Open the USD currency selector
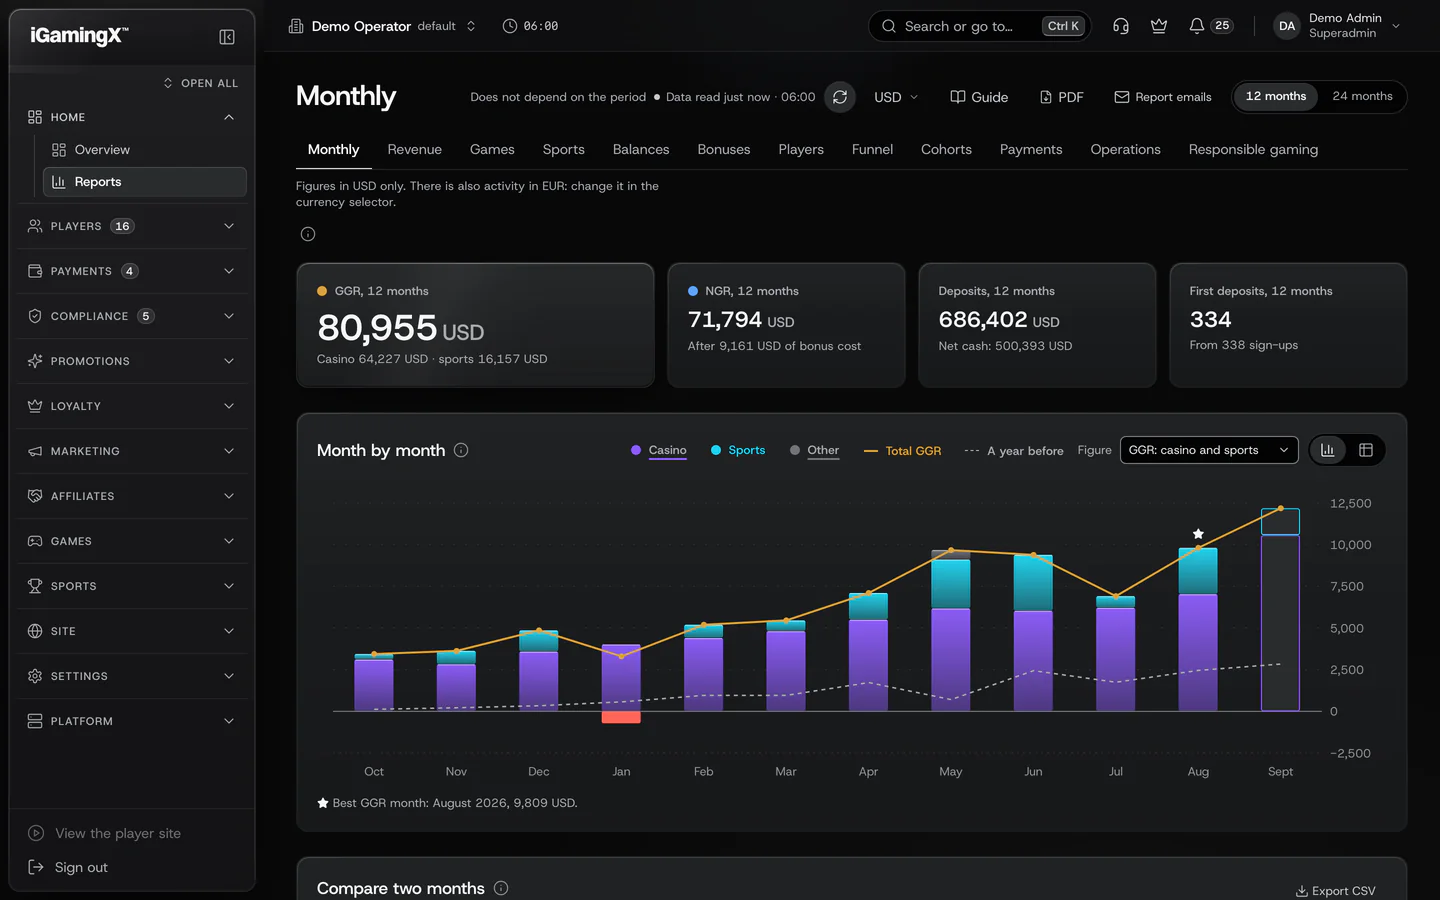 click(895, 97)
